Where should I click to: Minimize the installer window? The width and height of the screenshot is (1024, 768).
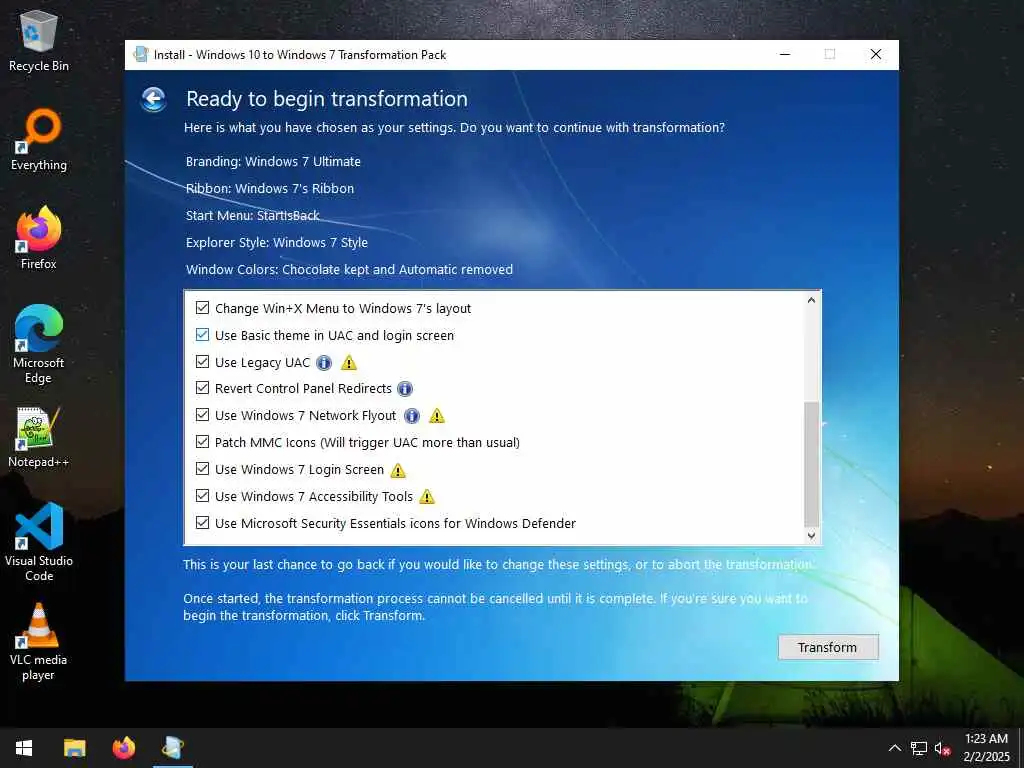click(785, 55)
